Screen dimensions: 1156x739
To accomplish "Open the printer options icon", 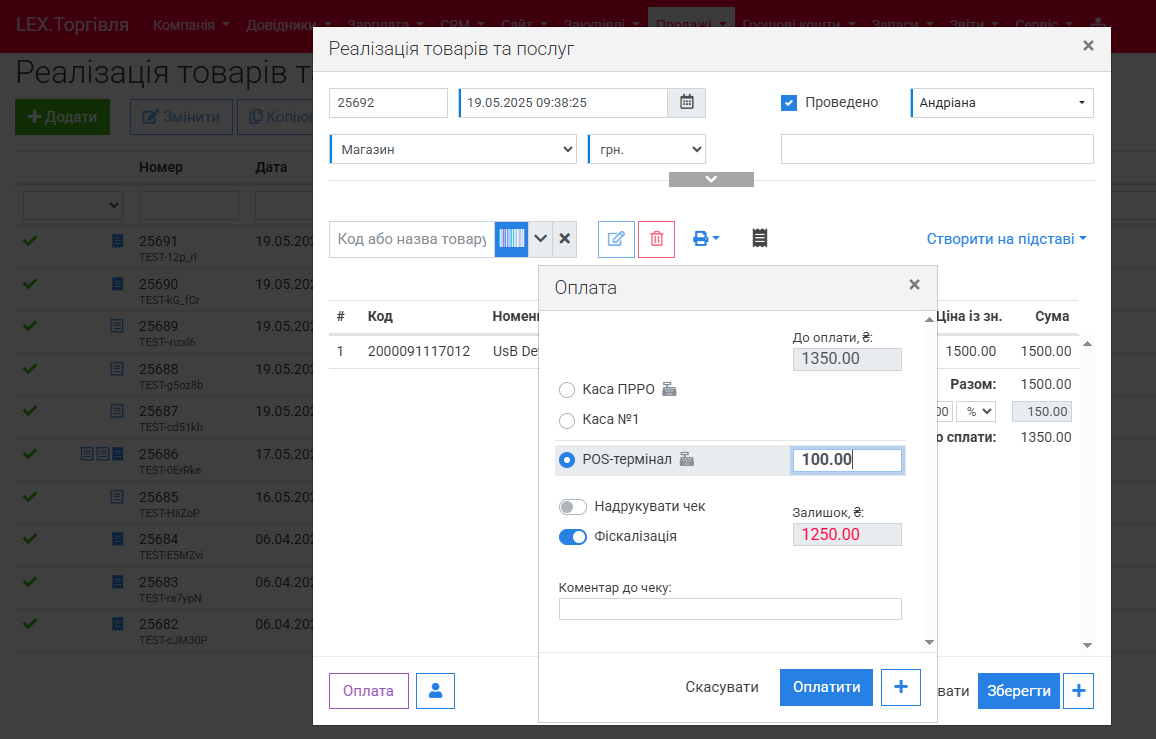I will [706, 239].
